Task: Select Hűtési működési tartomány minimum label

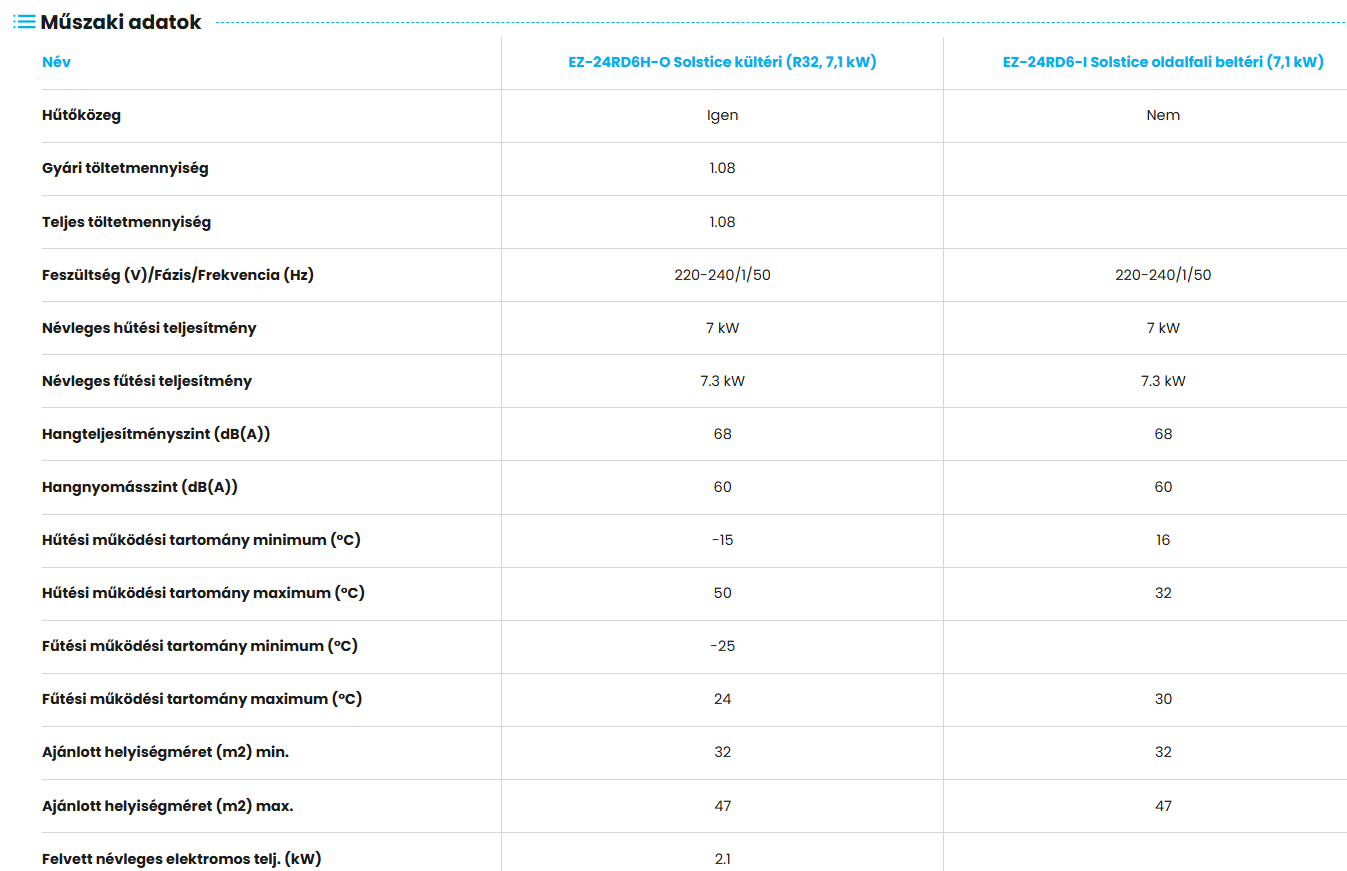Action: (x=201, y=540)
